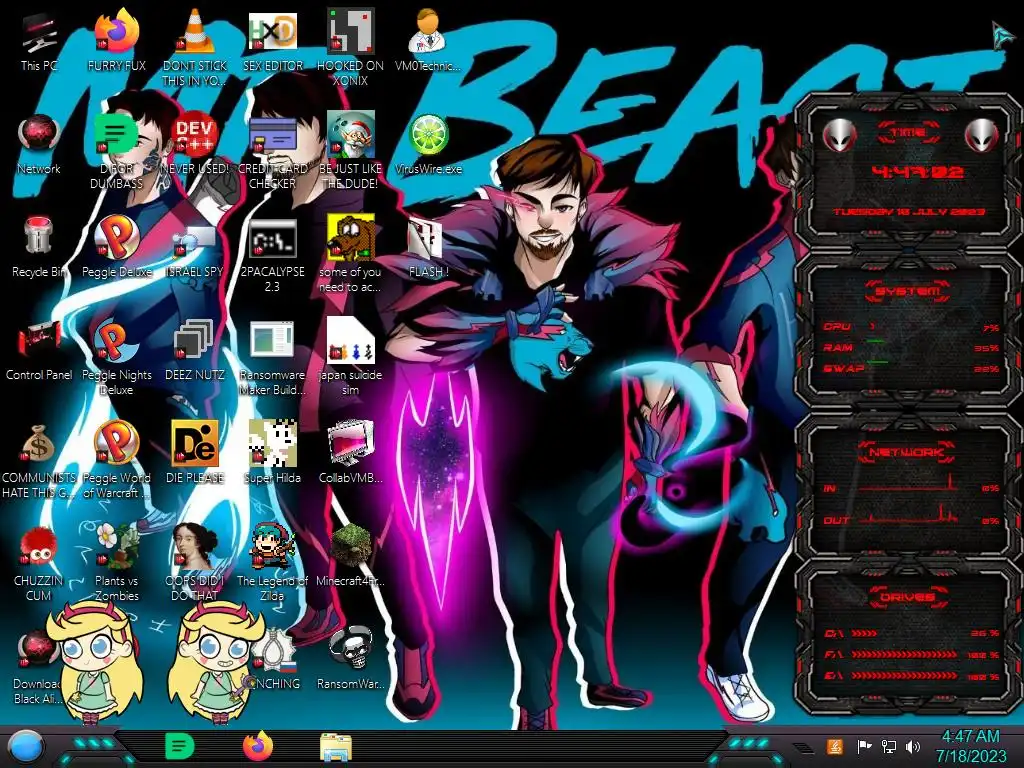Viewport: 1024px width, 768px height.
Task: Click the right alien head in Time widget
Action: pos(981,135)
